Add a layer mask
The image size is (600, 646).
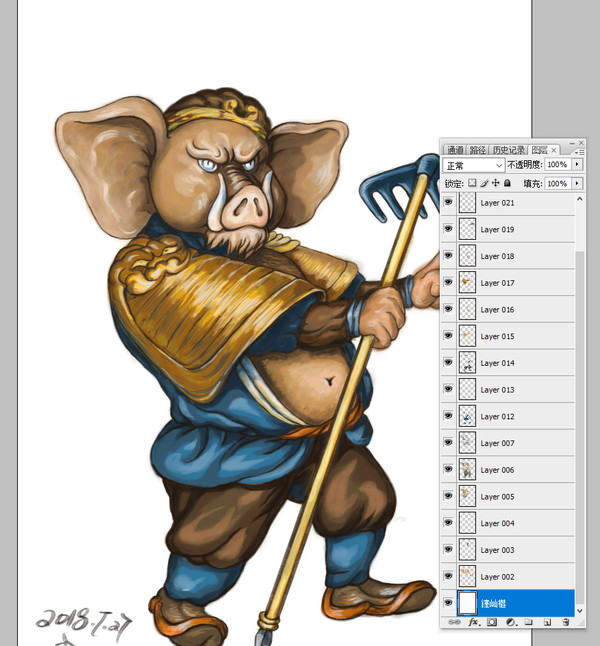(492, 622)
